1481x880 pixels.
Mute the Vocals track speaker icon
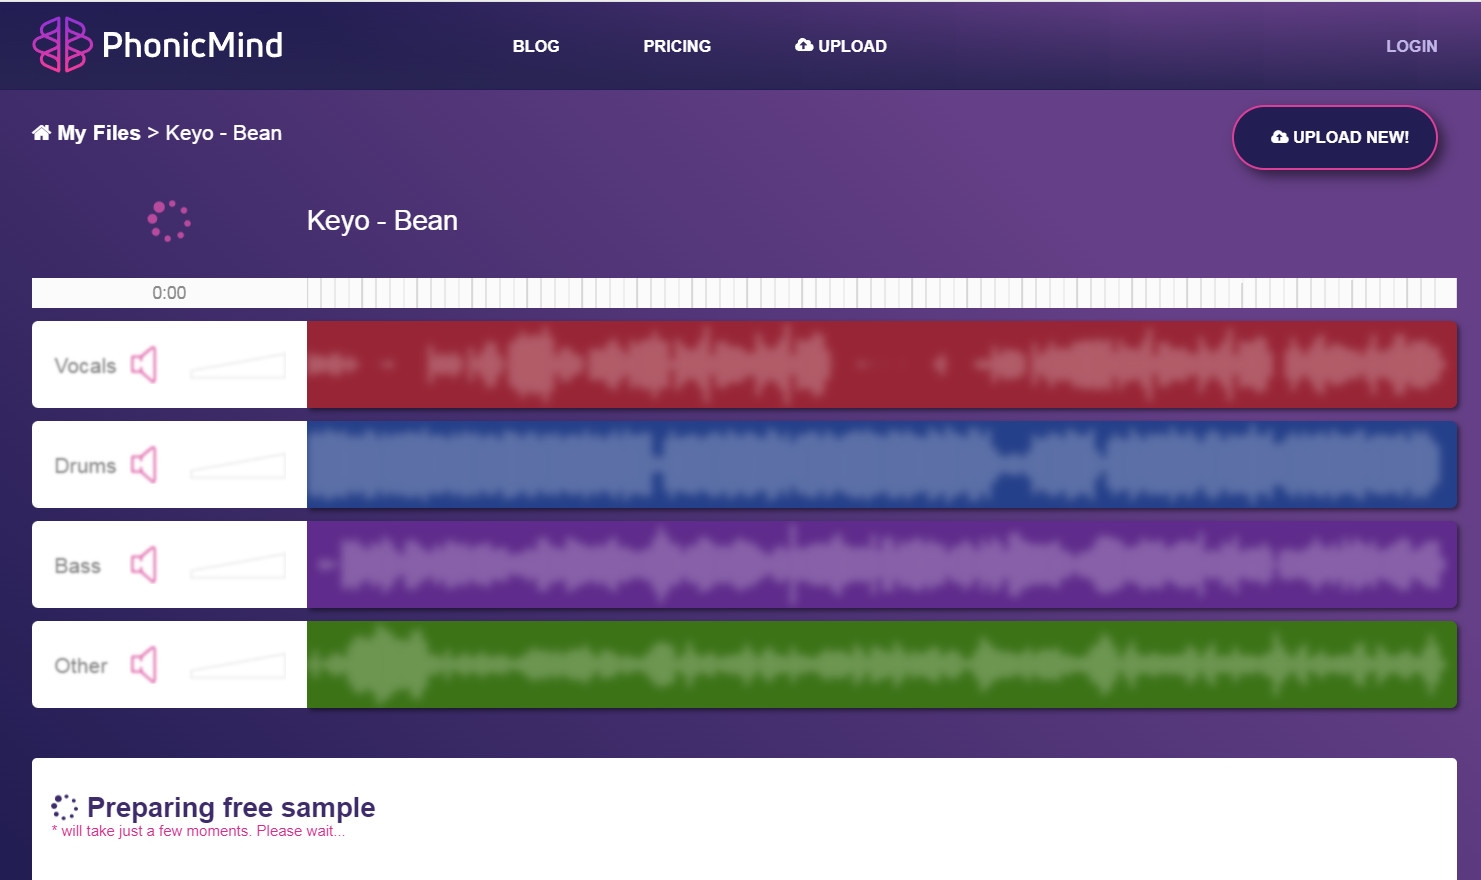point(144,365)
